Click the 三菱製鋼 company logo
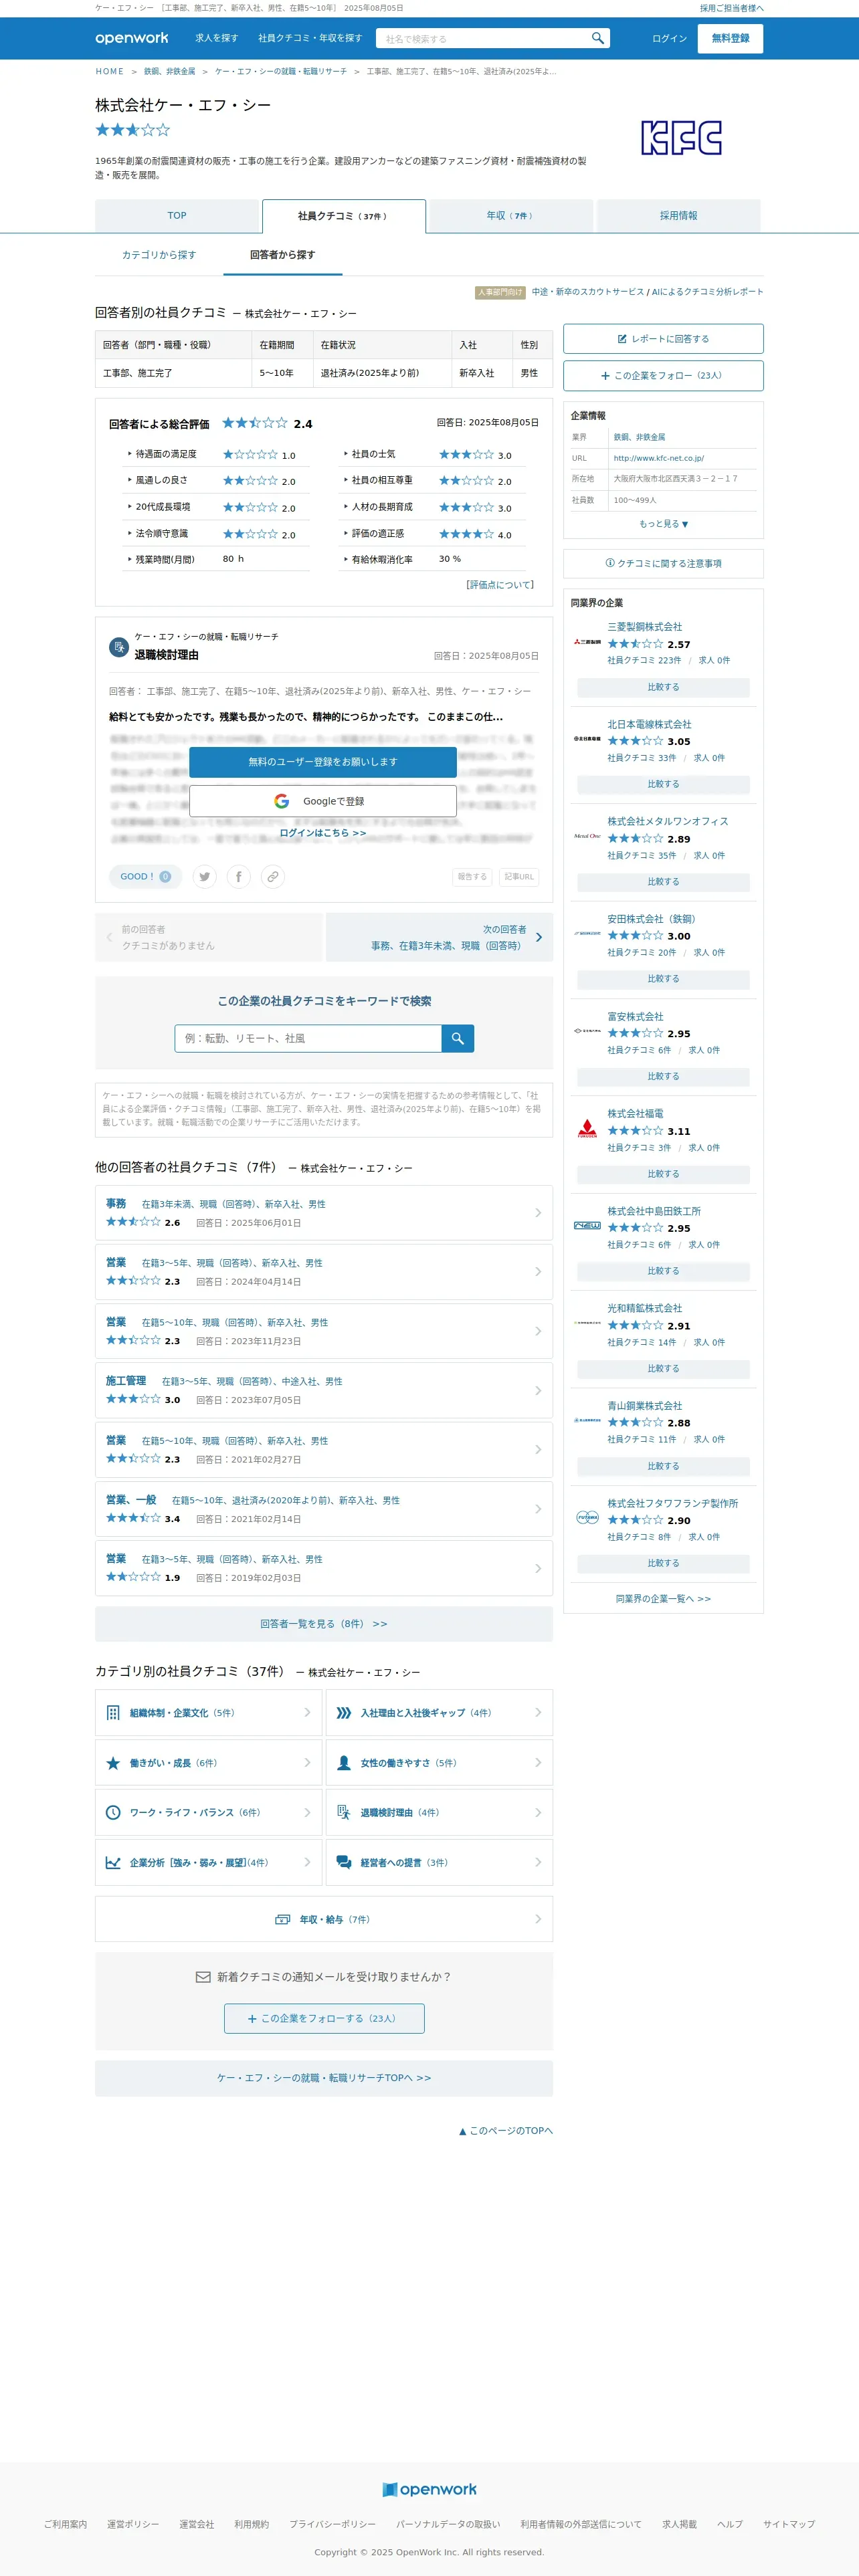The width and height of the screenshot is (859, 2576). tap(587, 641)
